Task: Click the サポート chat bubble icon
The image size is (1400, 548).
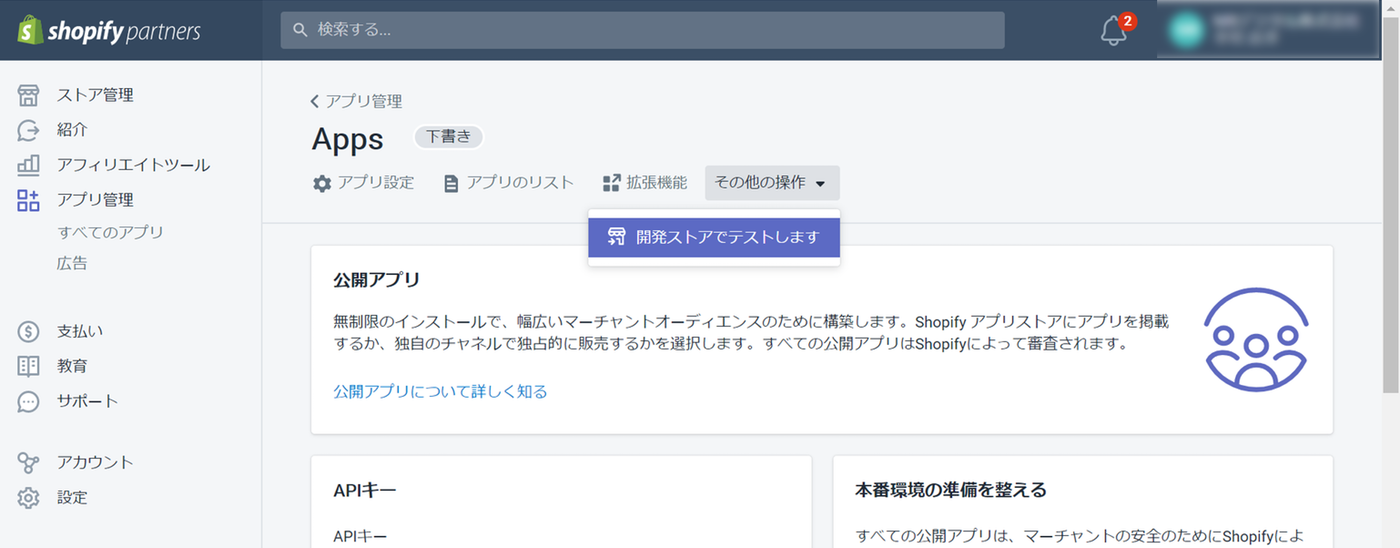Action: pyautogui.click(x=28, y=401)
